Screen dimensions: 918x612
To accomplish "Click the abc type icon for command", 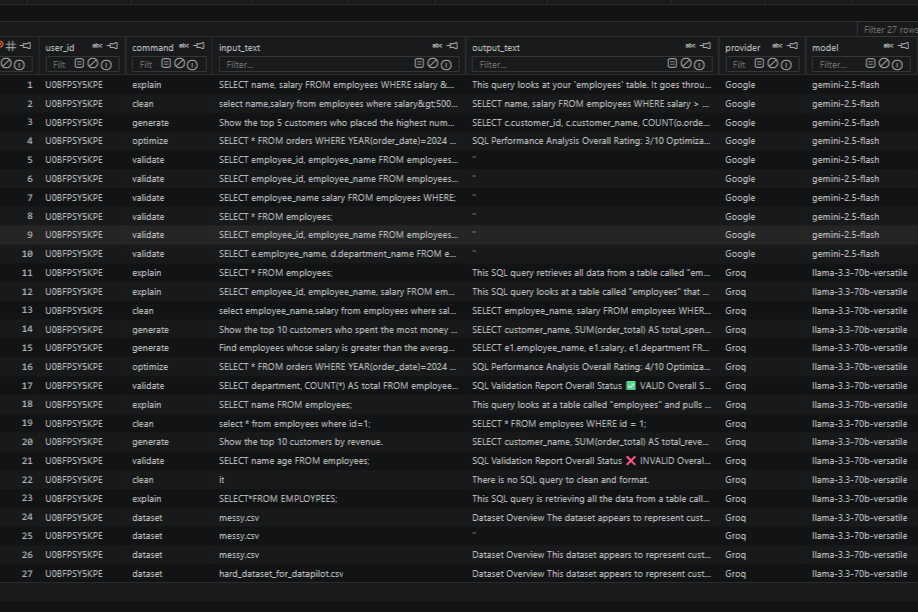I will pyautogui.click(x=184, y=46).
